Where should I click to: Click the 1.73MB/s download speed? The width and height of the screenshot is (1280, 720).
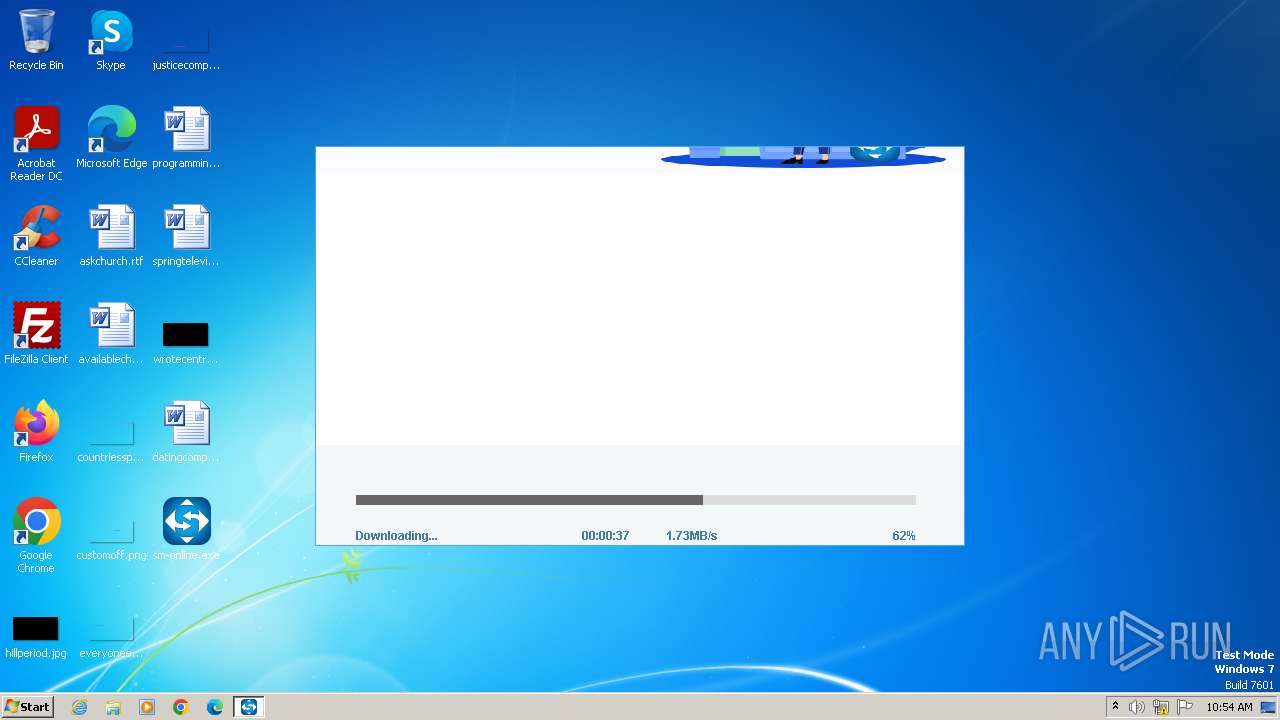pyautogui.click(x=691, y=536)
